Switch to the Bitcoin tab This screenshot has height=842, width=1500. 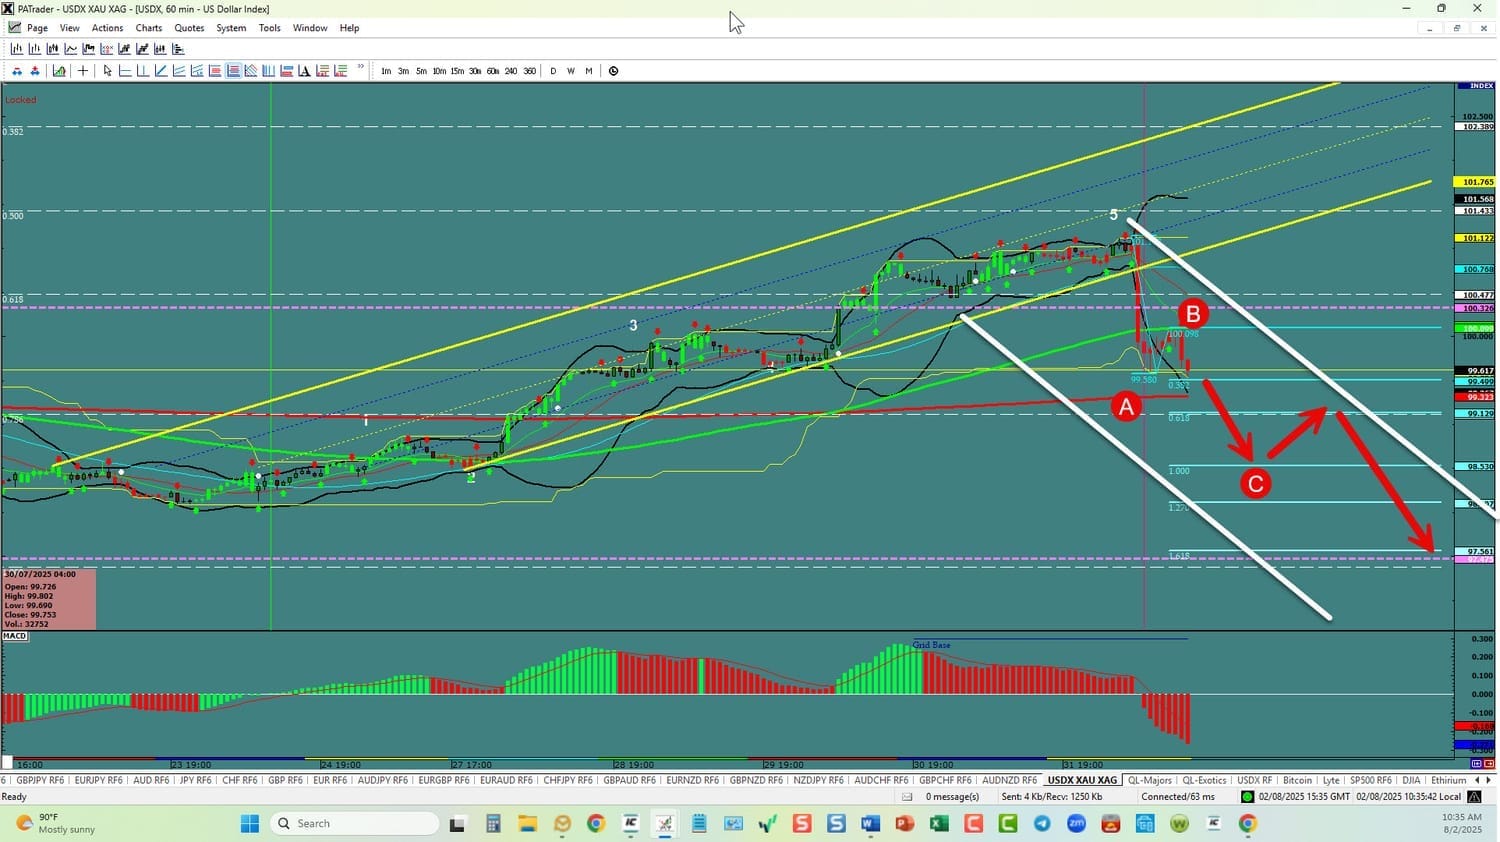coord(1297,780)
